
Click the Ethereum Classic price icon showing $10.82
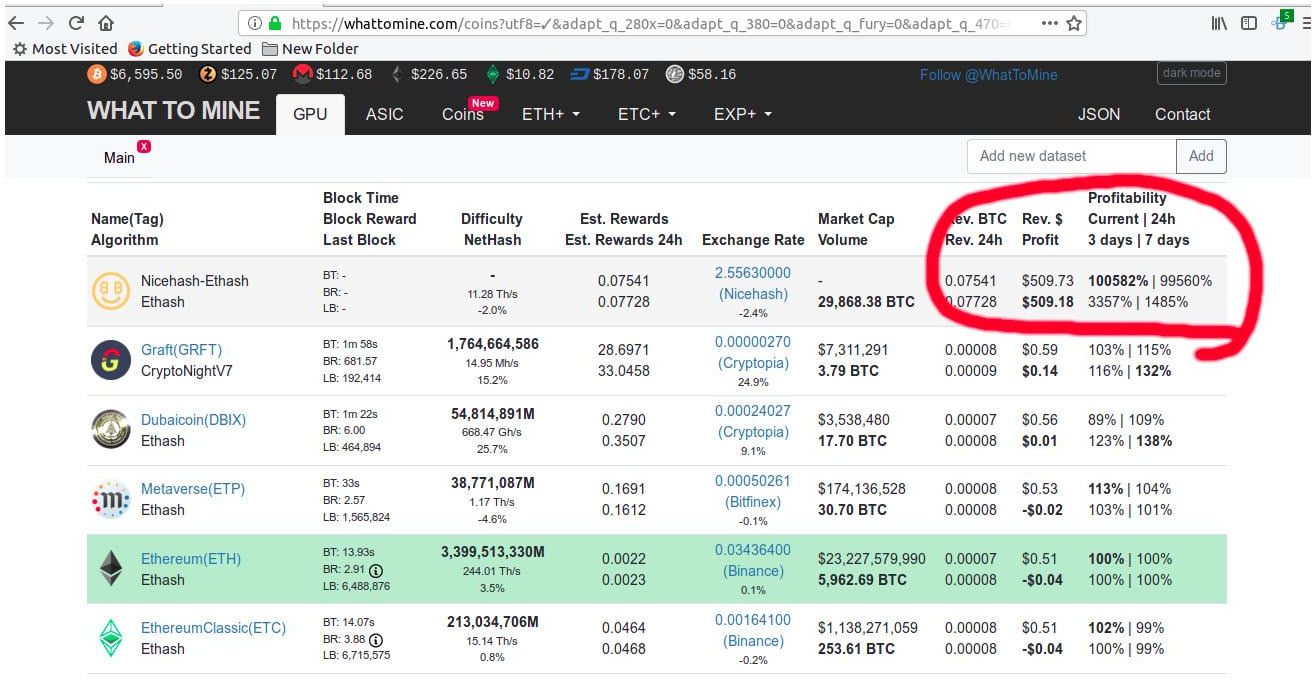(x=492, y=74)
